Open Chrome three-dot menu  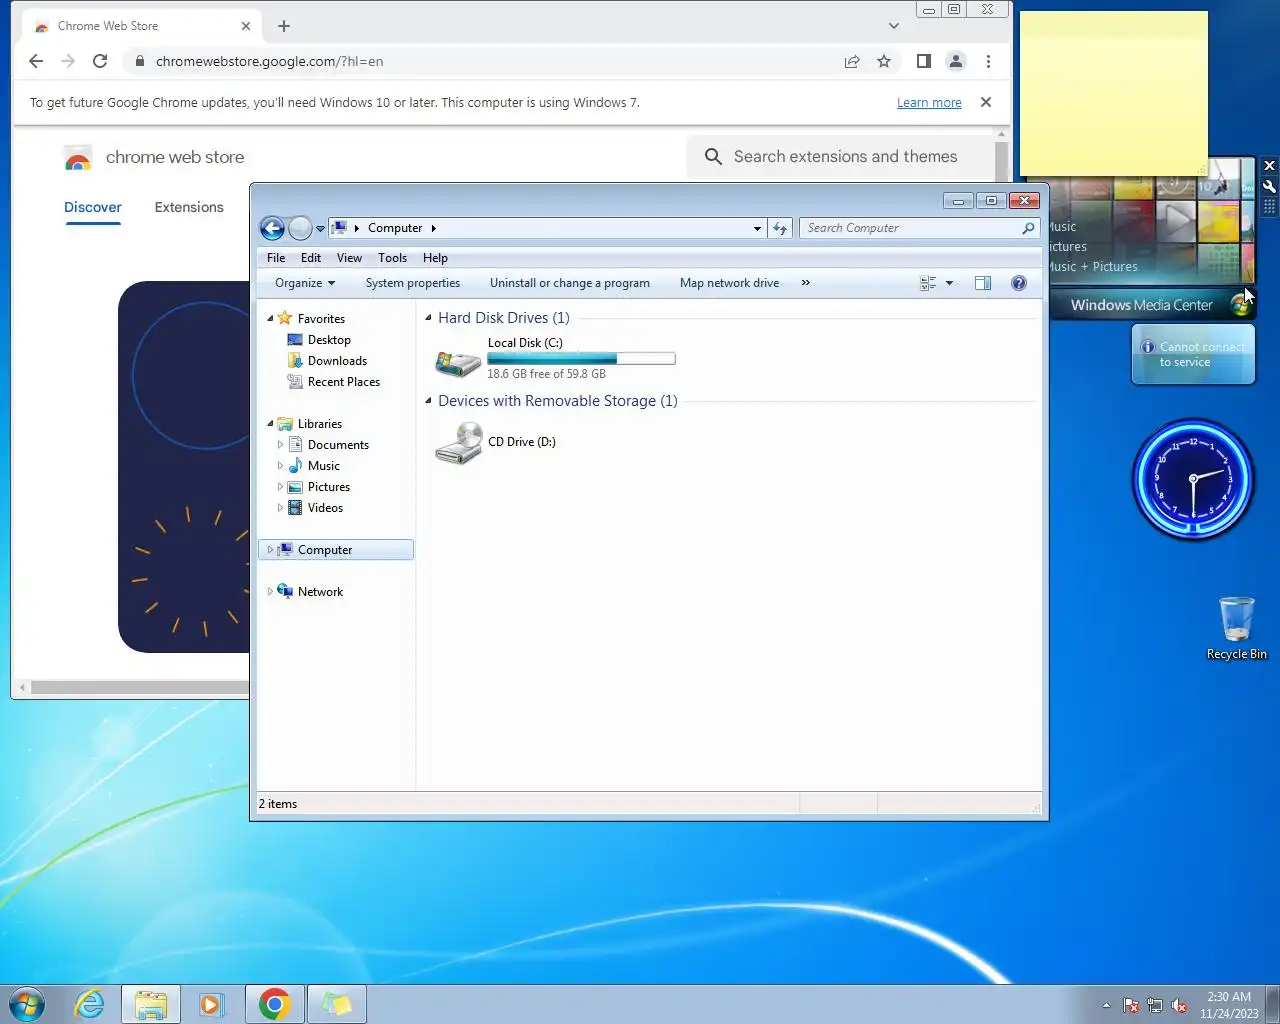tap(988, 61)
